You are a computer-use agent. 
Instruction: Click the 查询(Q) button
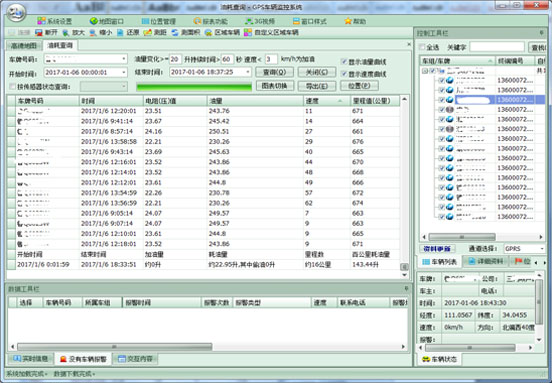(275, 72)
